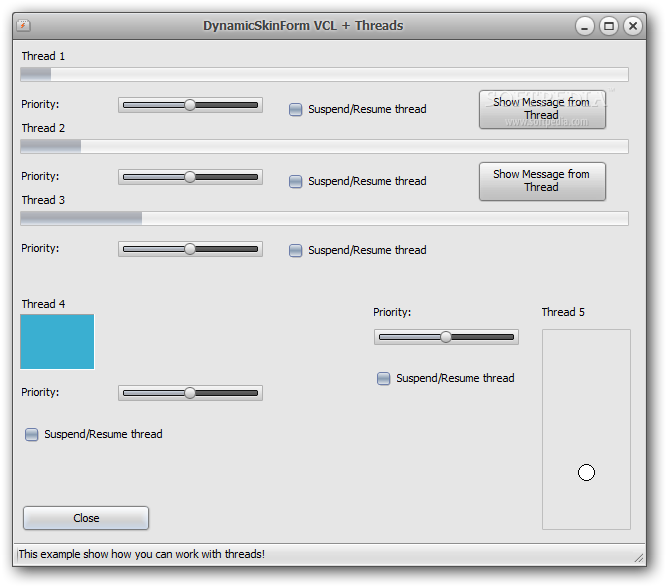
Task: Click Thread 2 priority slider thumb
Action: point(190,177)
